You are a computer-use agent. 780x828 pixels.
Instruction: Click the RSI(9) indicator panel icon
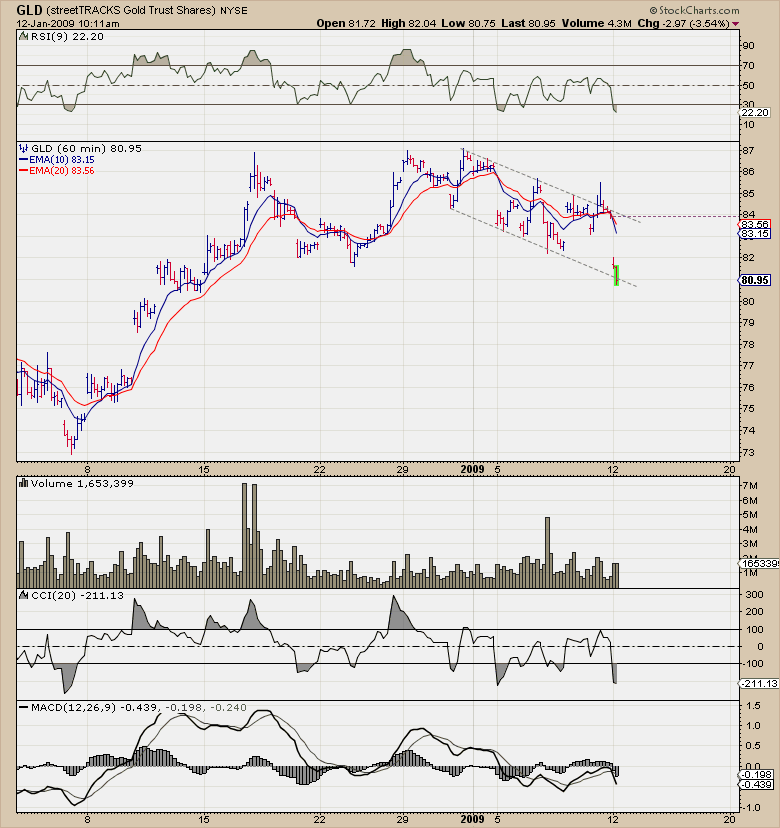tap(24, 36)
